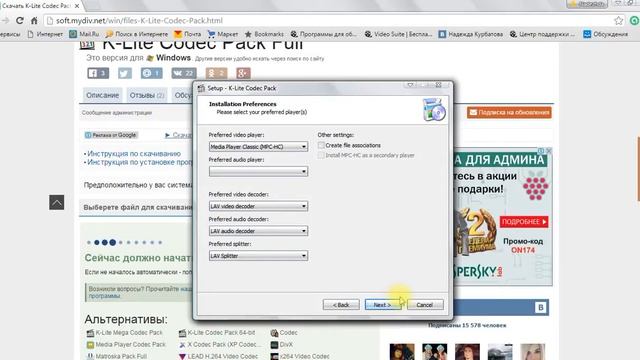Open Почта bookmark in bookmarks bar
The image size is (640, 360).
click(x=187, y=34)
